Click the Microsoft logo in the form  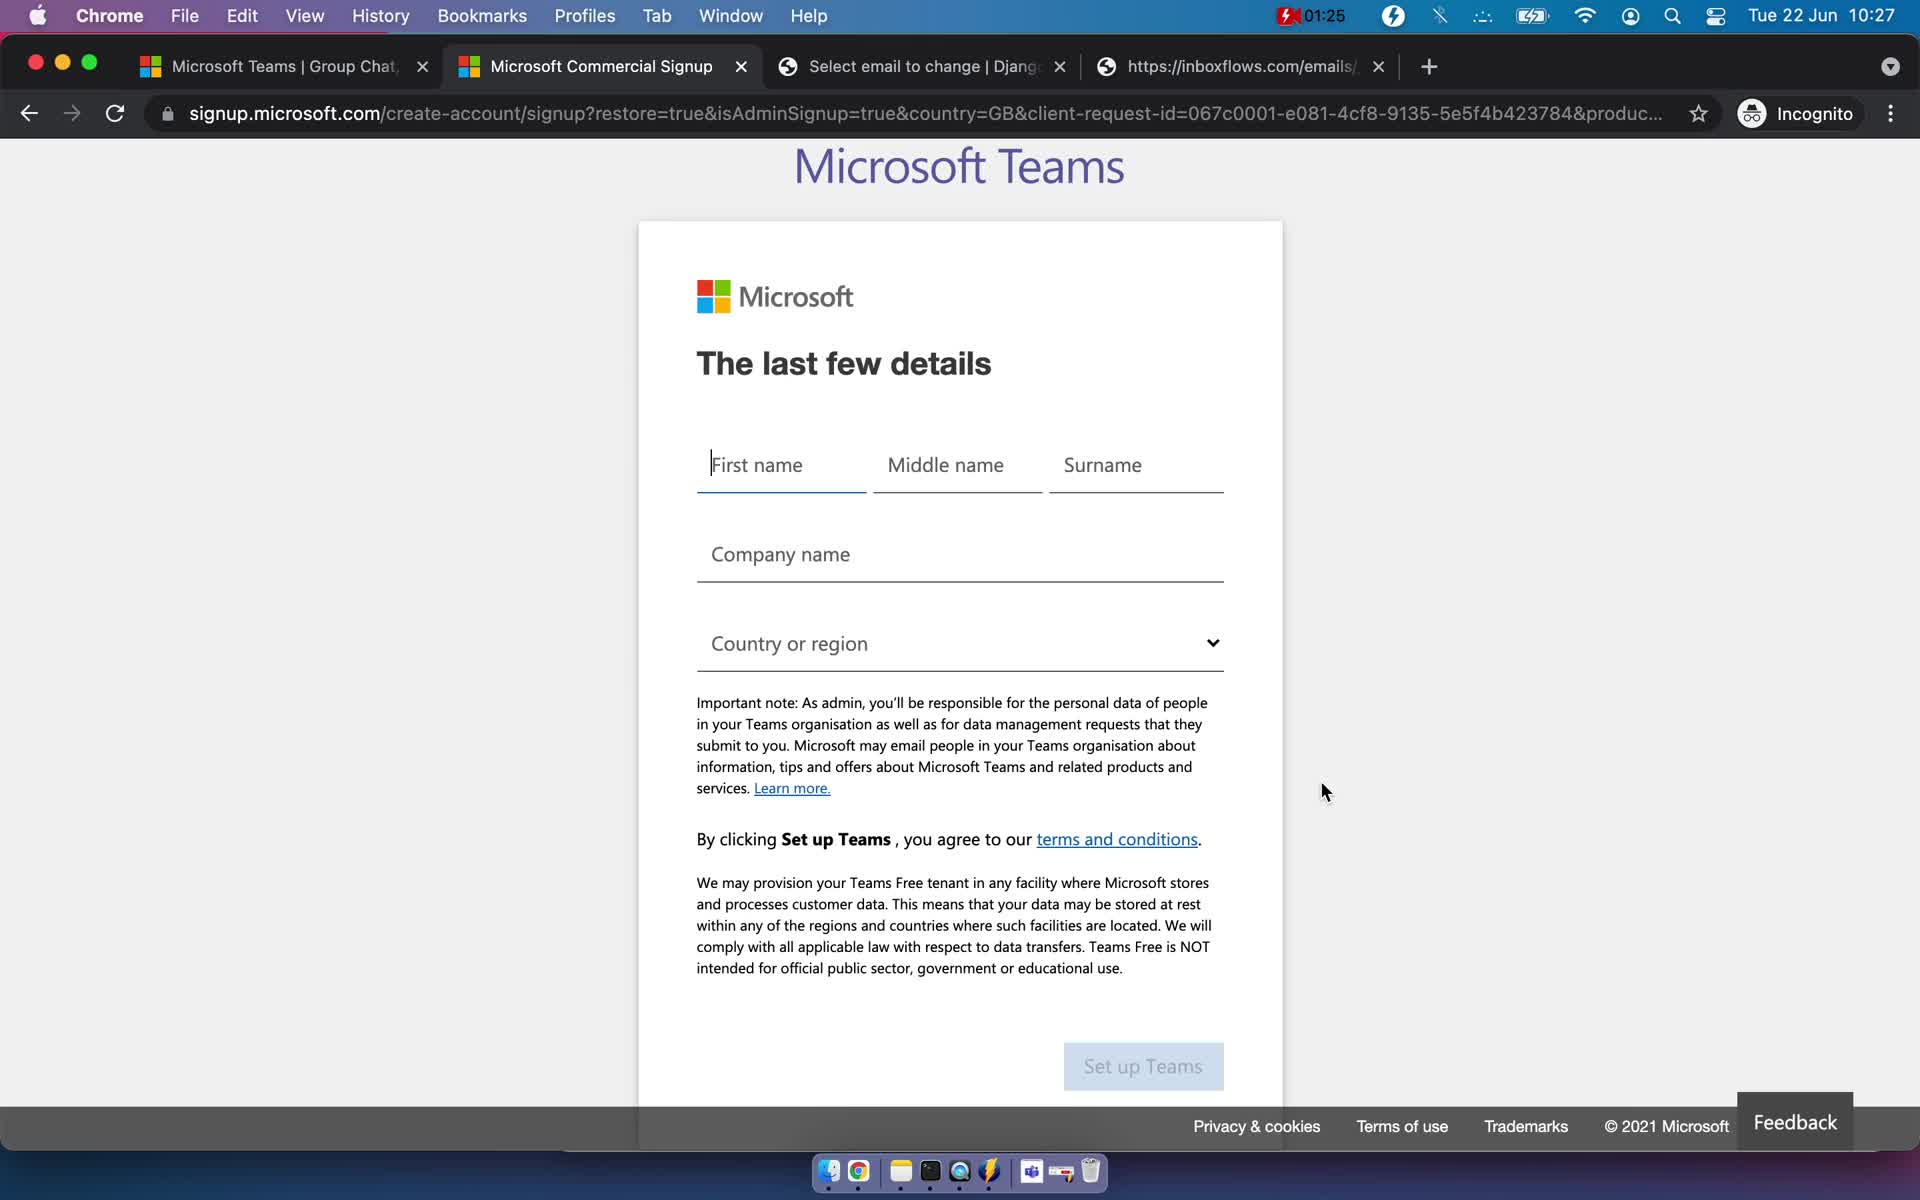(775, 297)
